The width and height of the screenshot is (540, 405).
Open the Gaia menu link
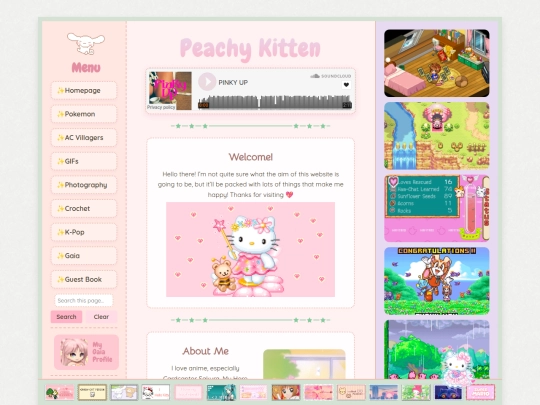coord(84,256)
